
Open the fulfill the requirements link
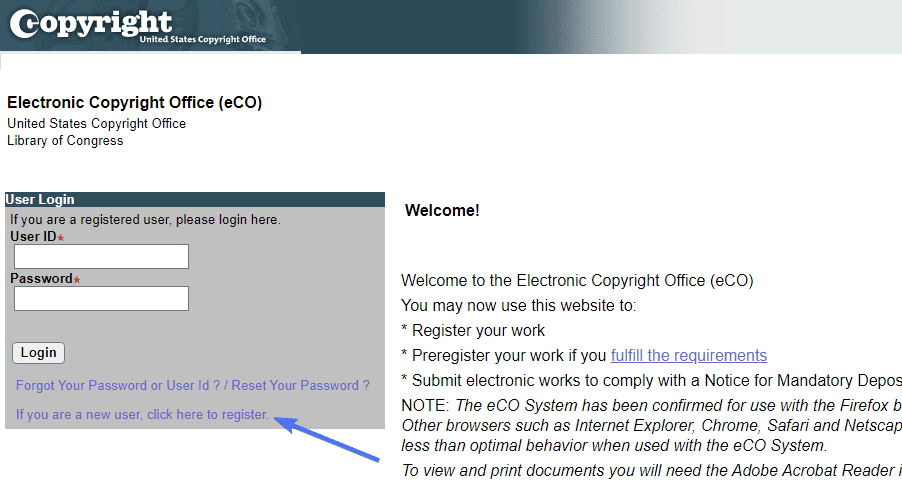click(x=689, y=356)
